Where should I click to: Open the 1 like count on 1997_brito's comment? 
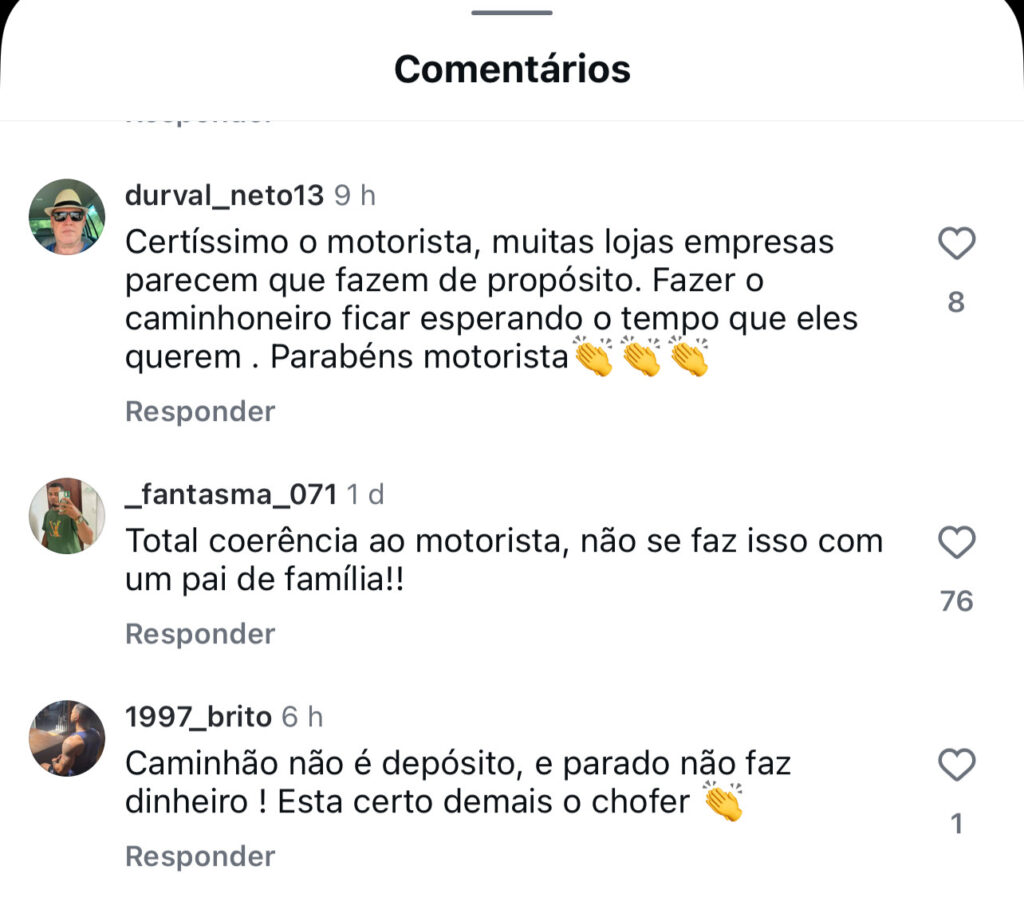coord(957,824)
